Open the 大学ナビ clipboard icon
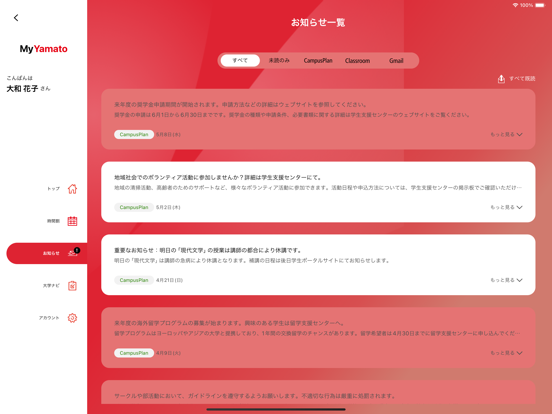Viewport: 552px width, 414px height. click(72, 286)
